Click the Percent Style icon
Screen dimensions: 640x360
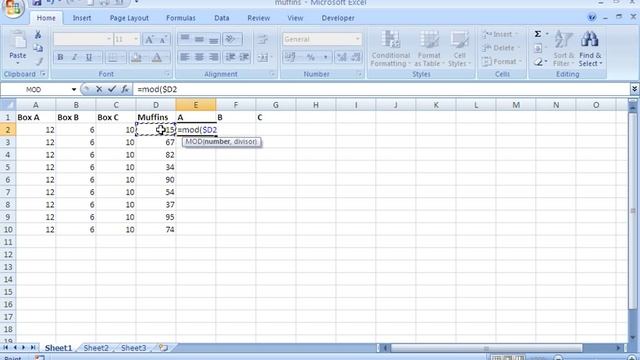311,57
